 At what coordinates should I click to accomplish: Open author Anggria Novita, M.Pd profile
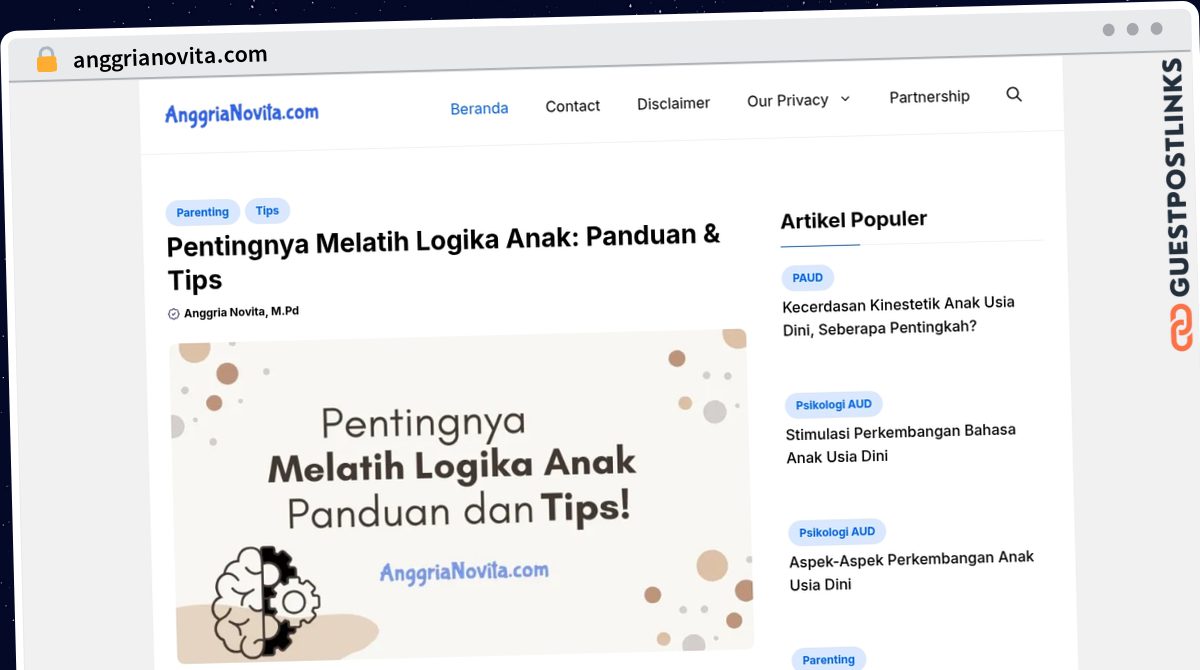241,312
